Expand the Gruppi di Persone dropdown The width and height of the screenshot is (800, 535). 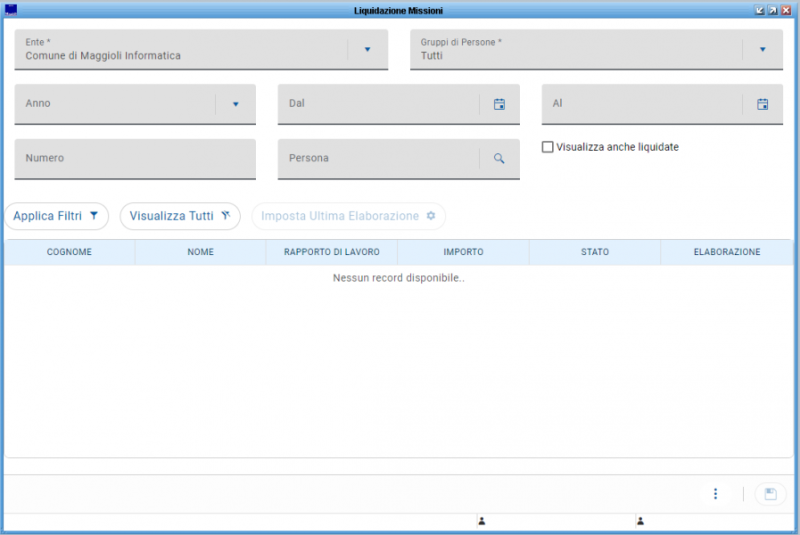point(762,49)
